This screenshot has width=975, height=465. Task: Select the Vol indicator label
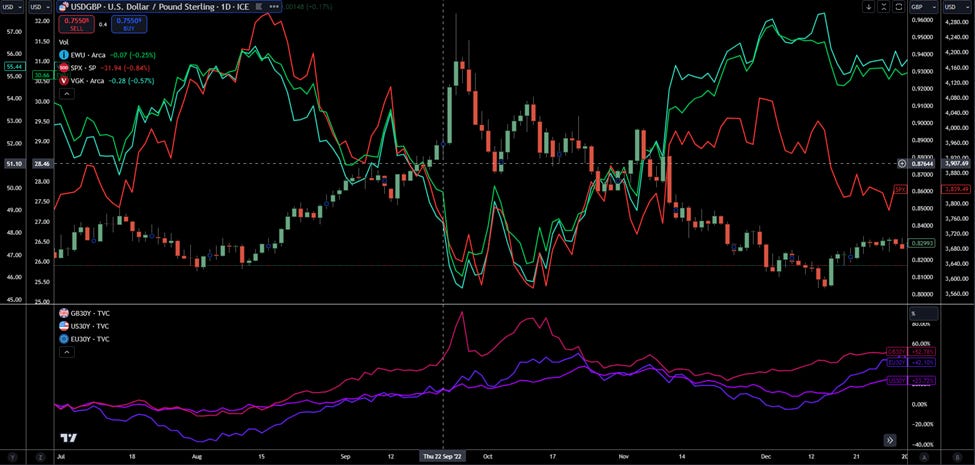[x=63, y=42]
